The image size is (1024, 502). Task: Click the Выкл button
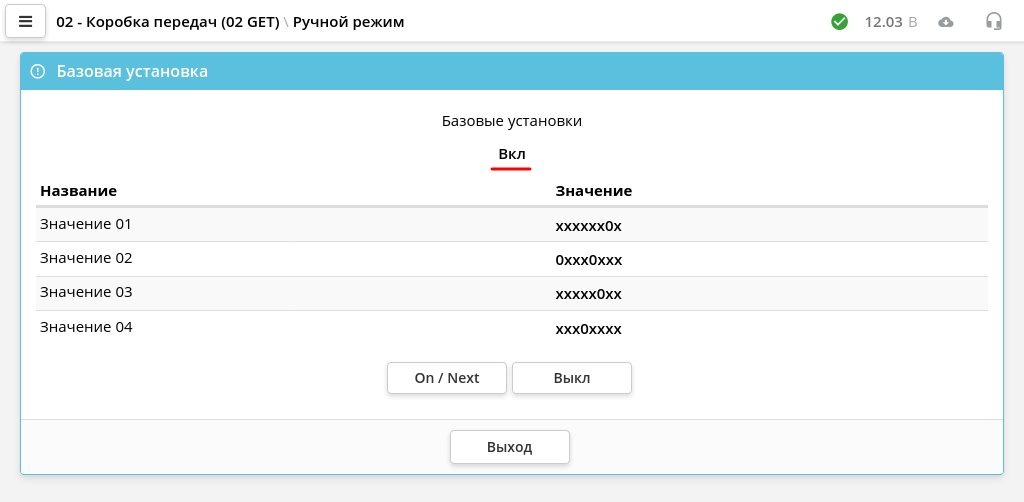571,378
